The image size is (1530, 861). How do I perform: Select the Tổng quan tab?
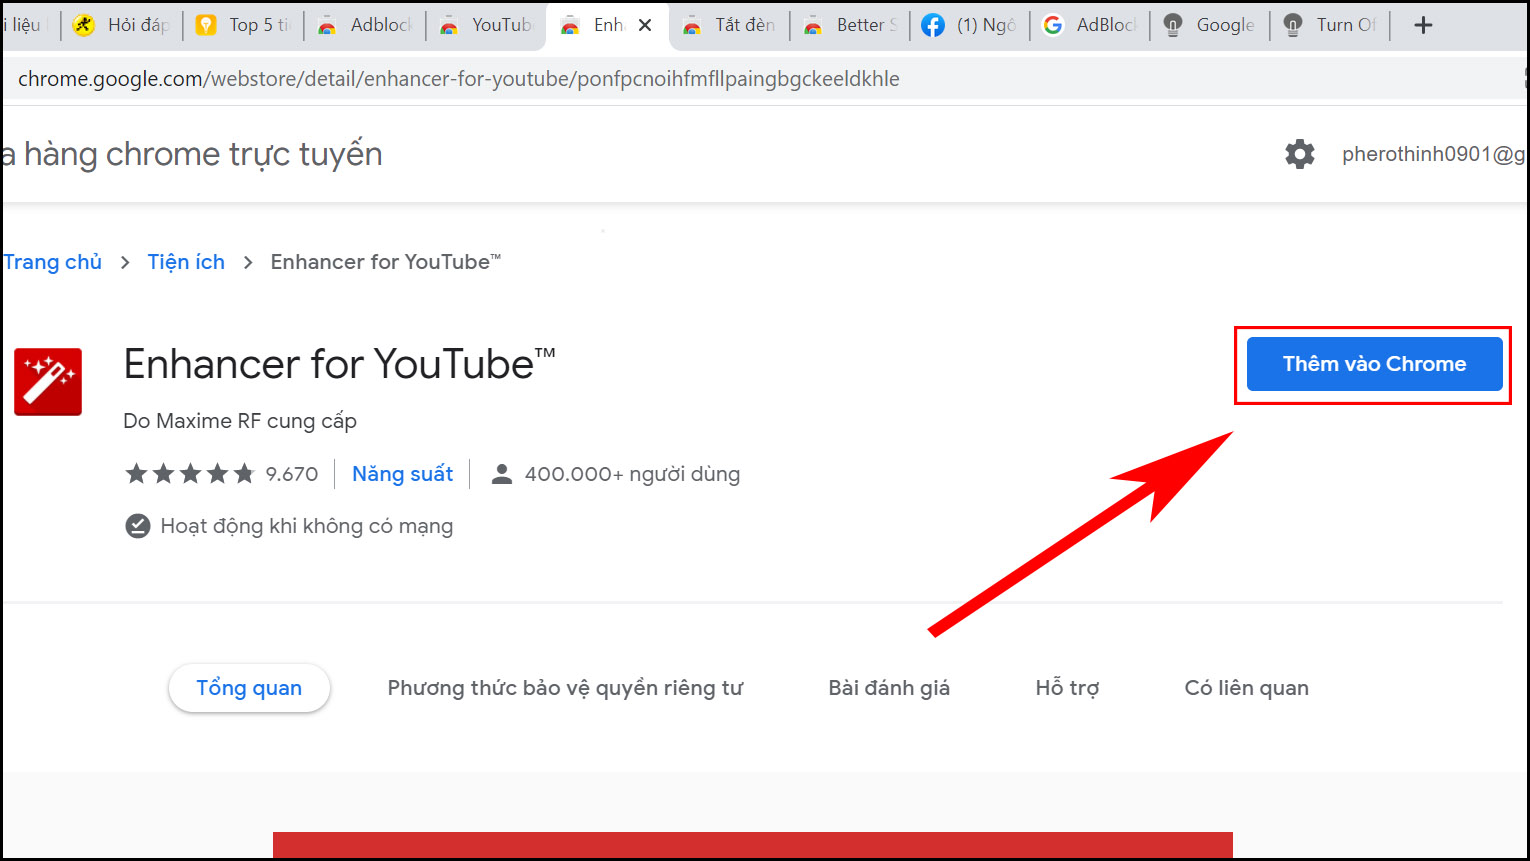249,687
